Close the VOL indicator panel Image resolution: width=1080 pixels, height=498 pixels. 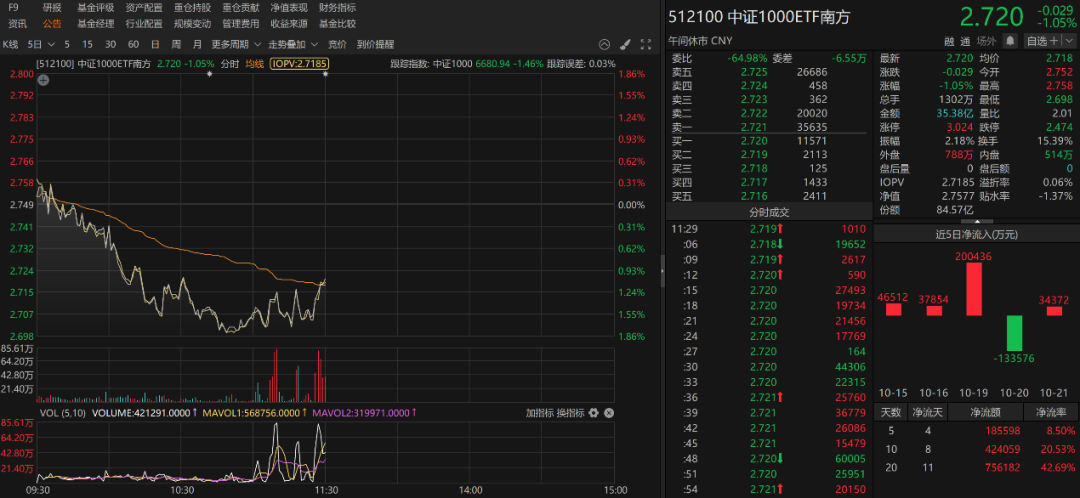(609, 413)
